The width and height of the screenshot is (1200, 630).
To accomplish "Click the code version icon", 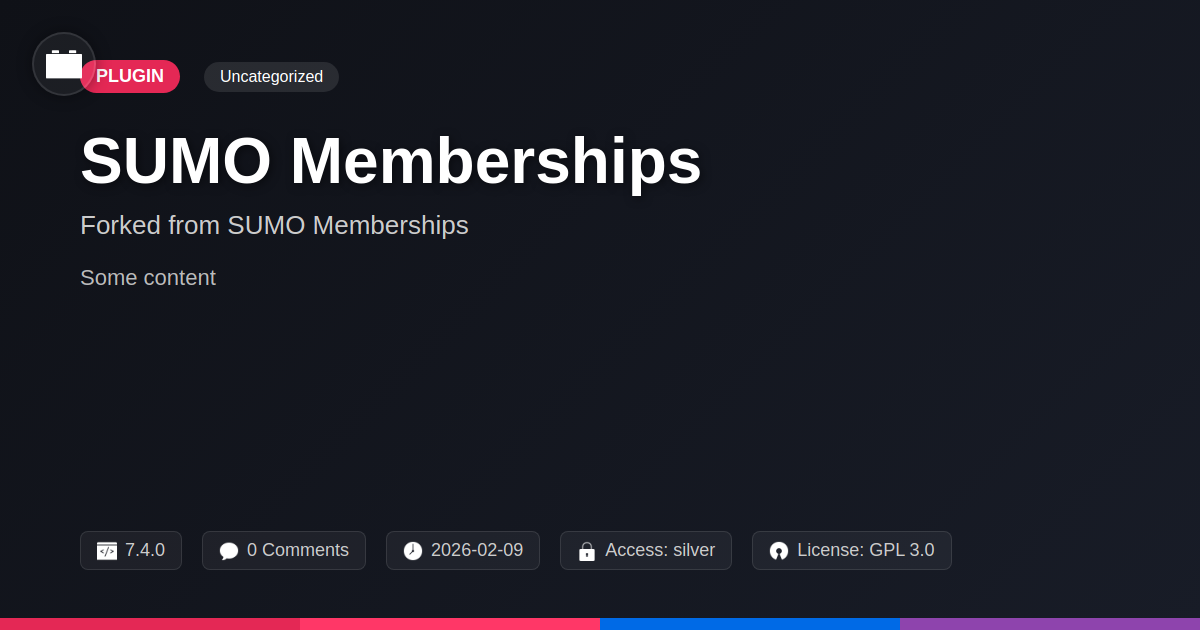I will tap(107, 551).
